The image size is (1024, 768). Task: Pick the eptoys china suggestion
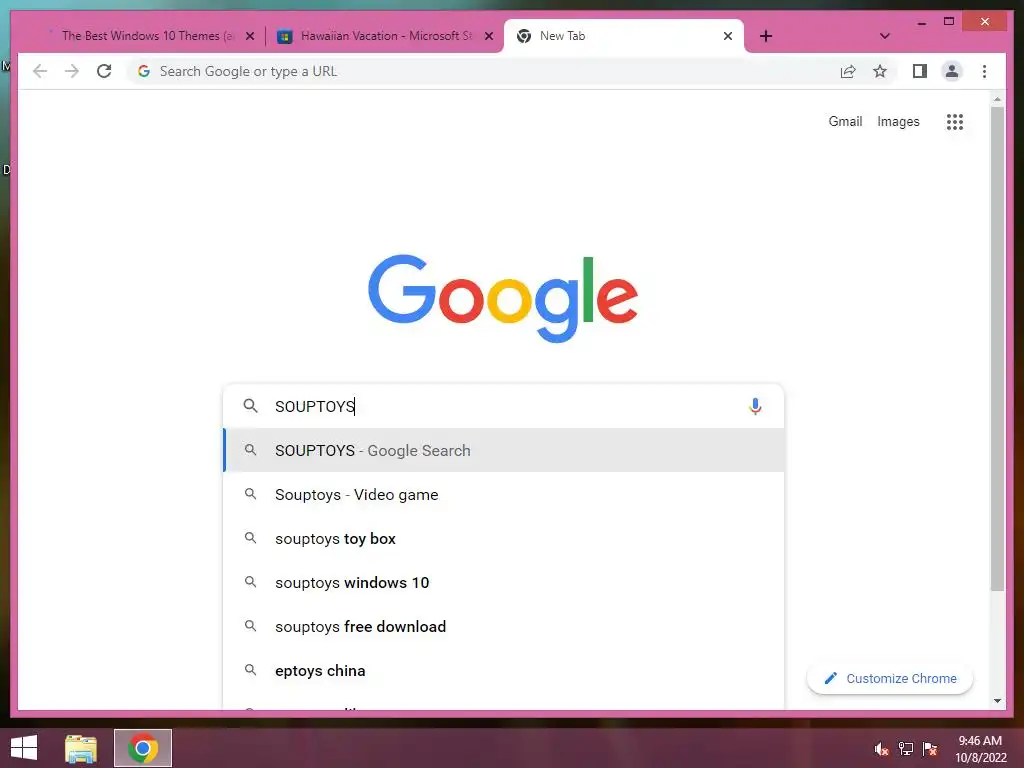click(504, 671)
